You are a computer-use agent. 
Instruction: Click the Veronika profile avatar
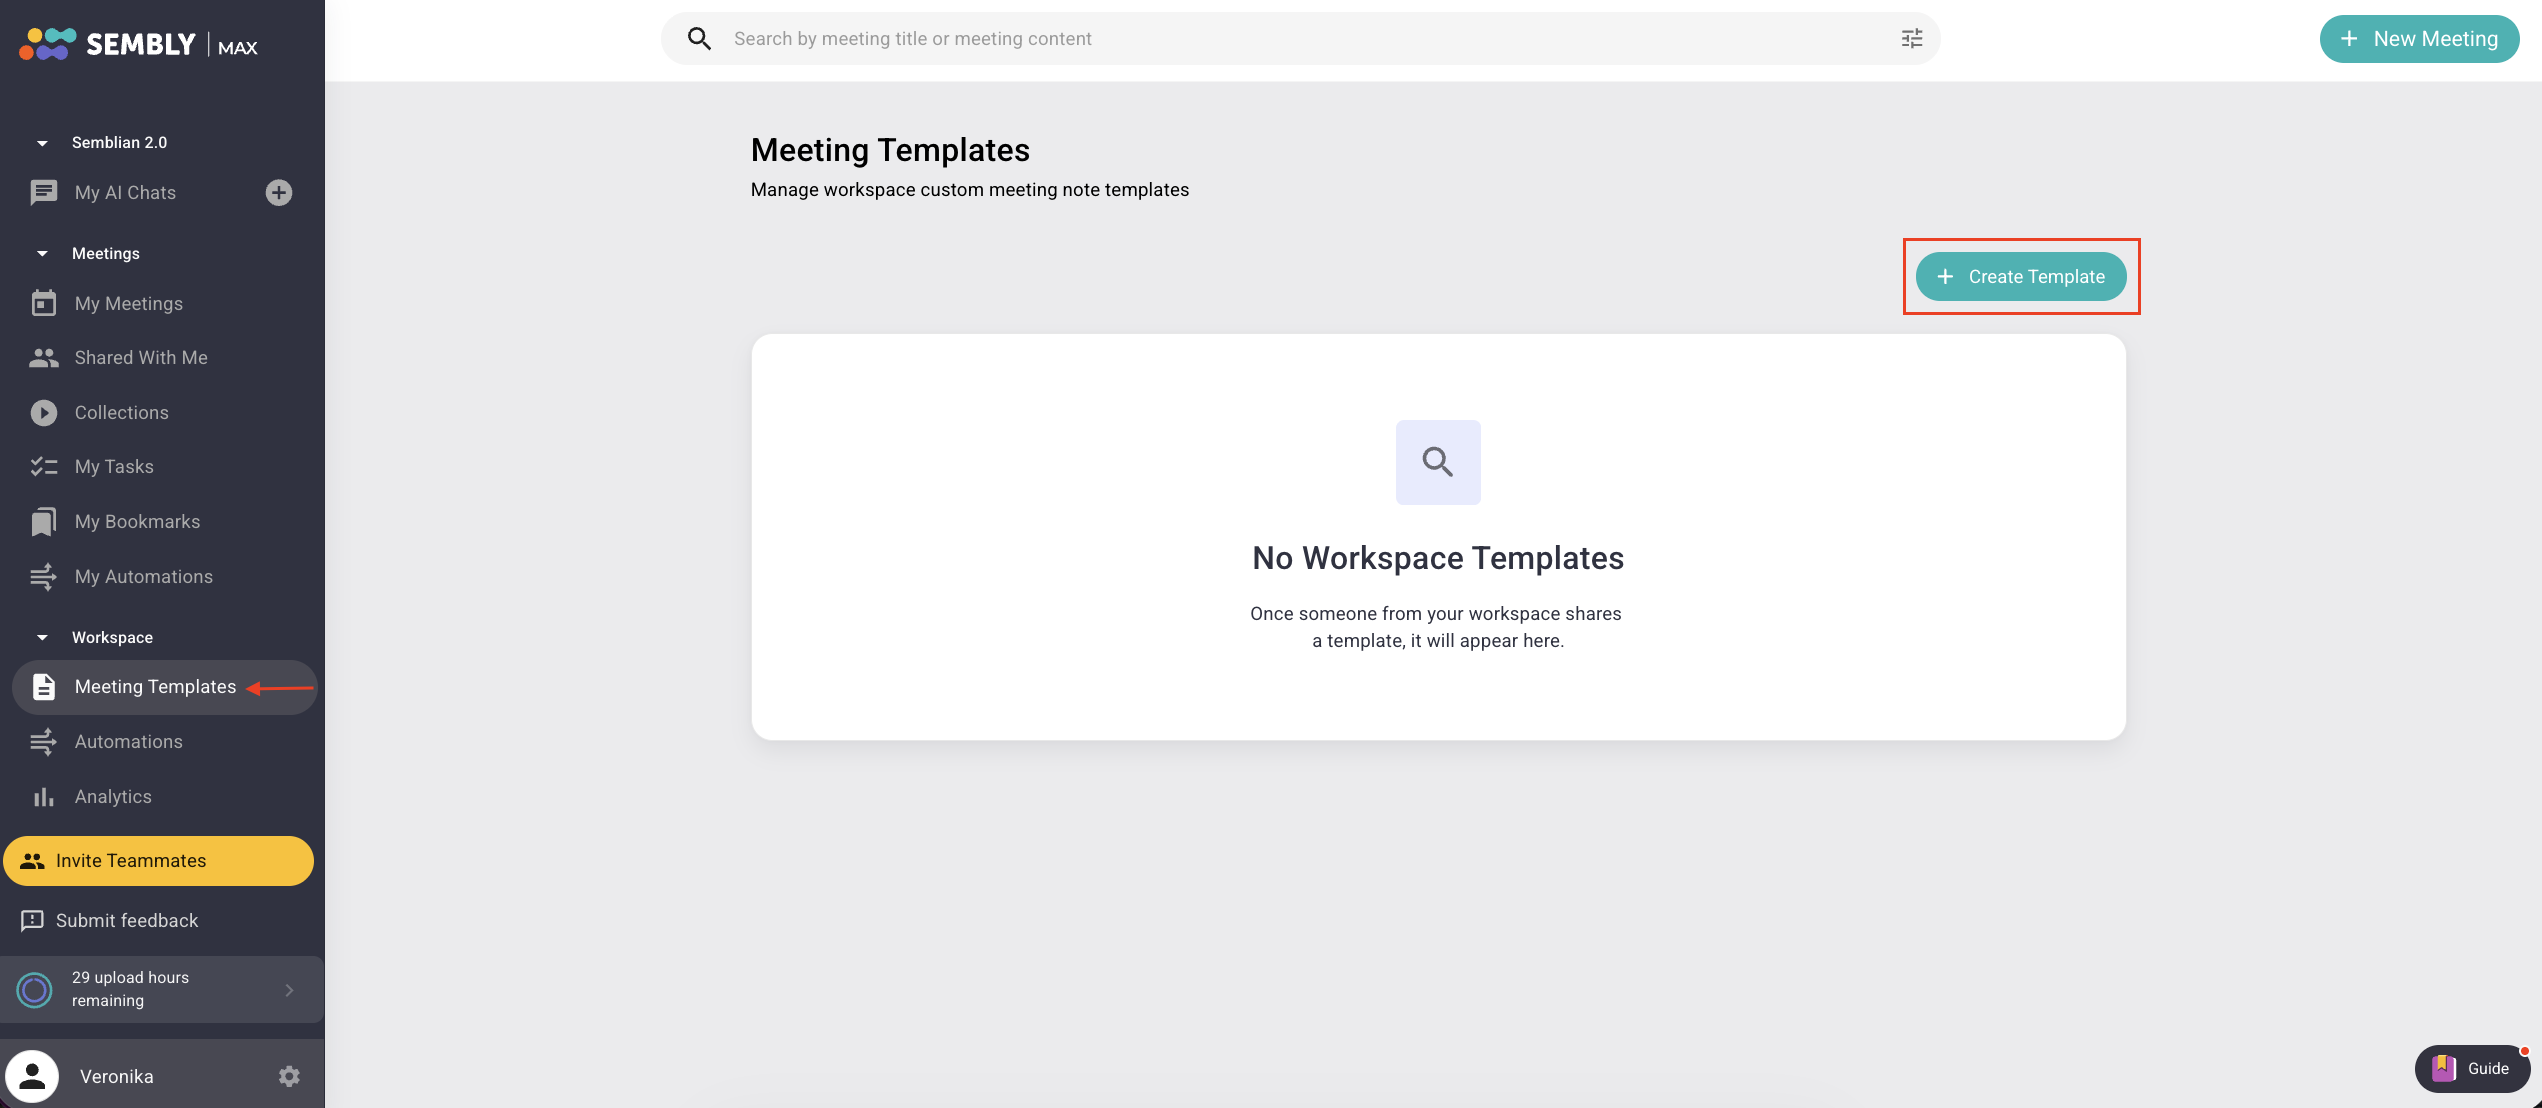coord(32,1076)
